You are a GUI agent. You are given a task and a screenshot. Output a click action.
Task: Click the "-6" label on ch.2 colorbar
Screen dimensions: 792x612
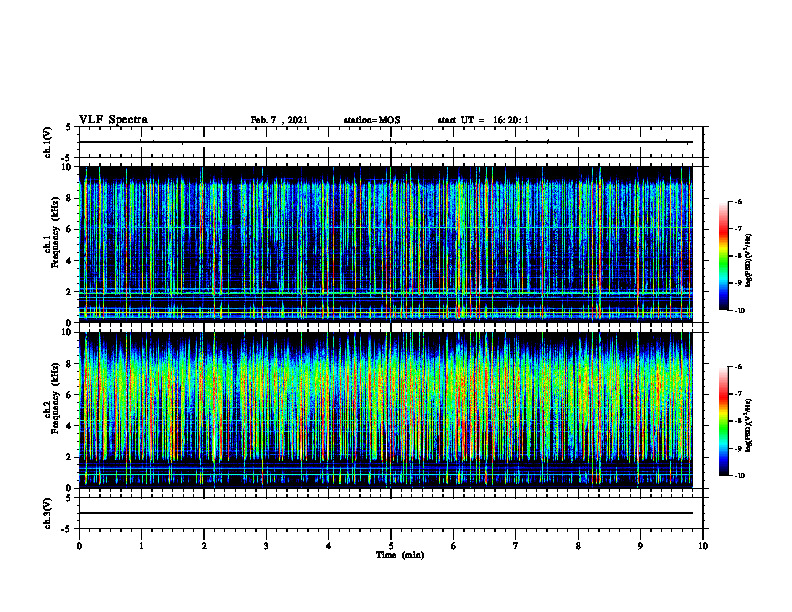coord(738,367)
